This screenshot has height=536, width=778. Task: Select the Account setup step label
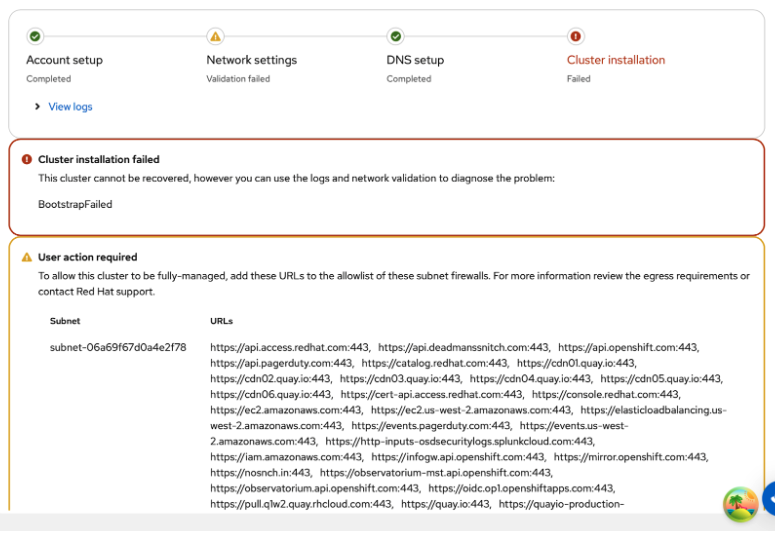point(64,60)
